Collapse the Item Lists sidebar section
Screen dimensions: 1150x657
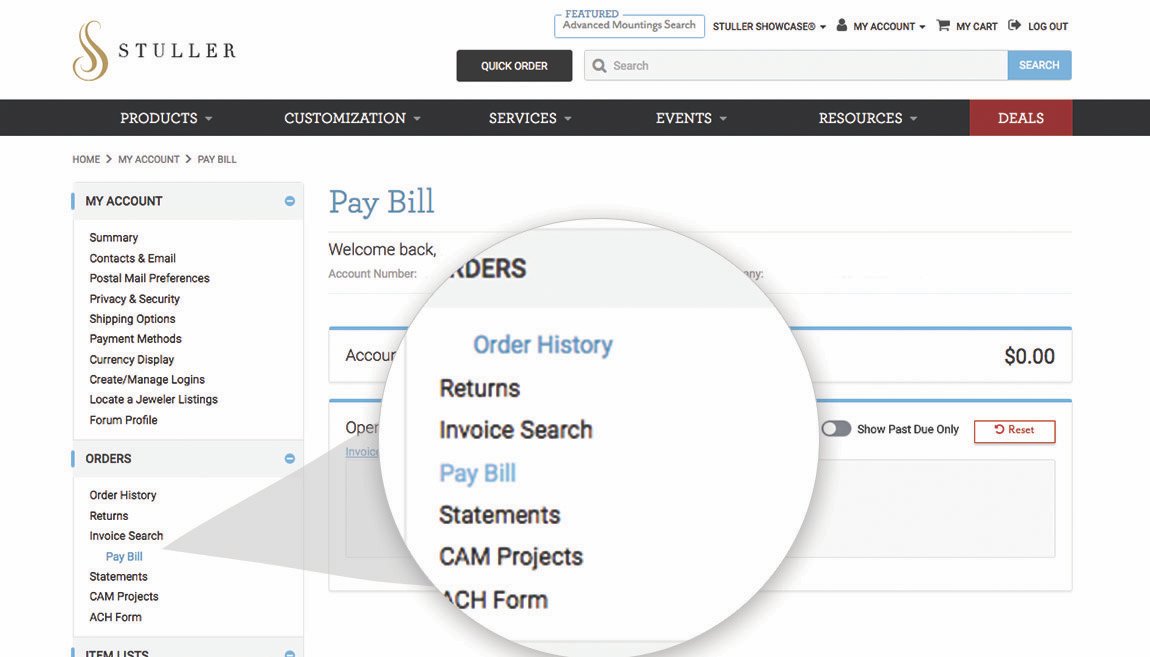pyautogui.click(x=290, y=653)
